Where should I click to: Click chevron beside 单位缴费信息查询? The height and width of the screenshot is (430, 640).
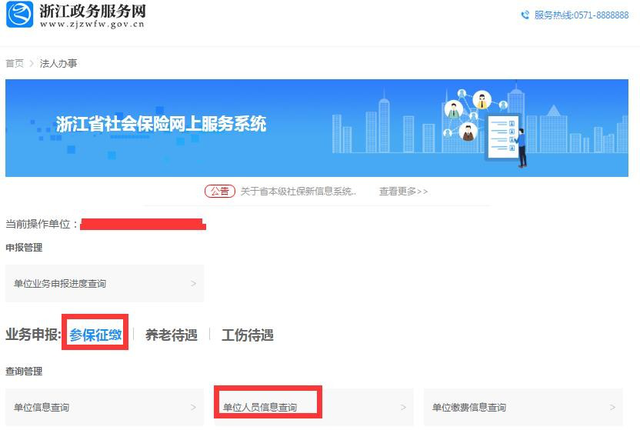coord(613,407)
